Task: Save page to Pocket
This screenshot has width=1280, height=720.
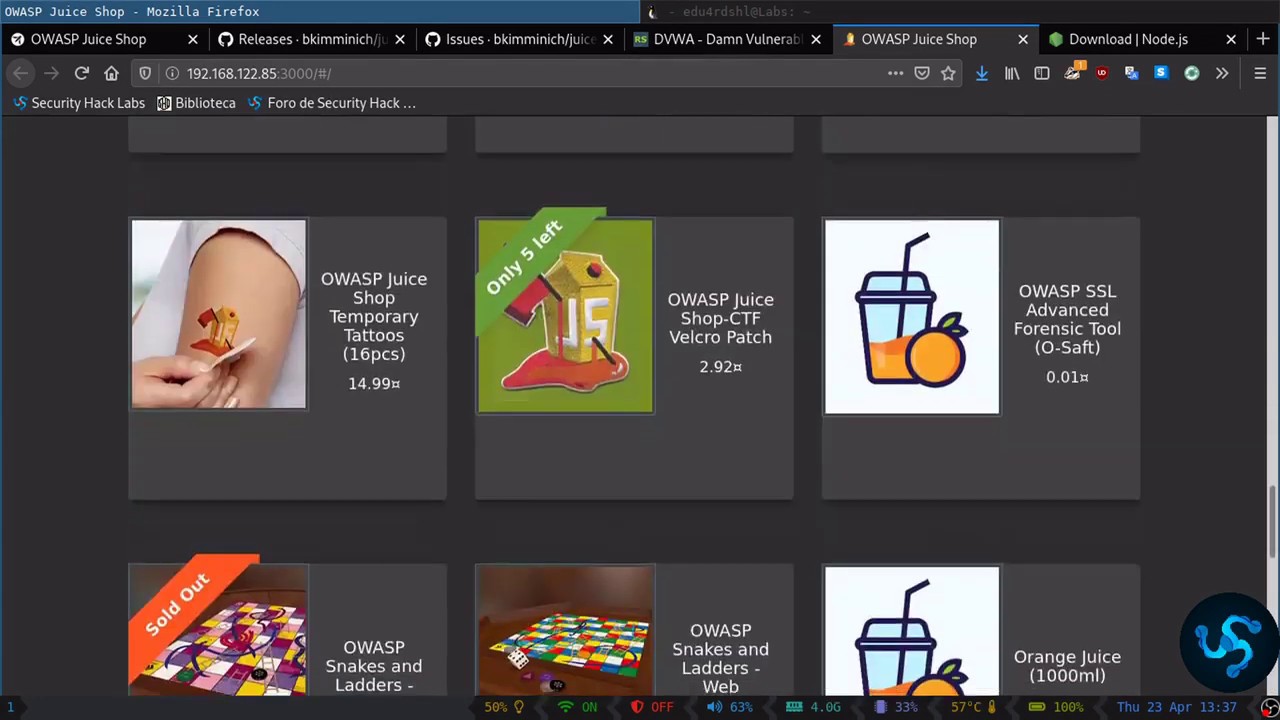Action: click(x=922, y=73)
